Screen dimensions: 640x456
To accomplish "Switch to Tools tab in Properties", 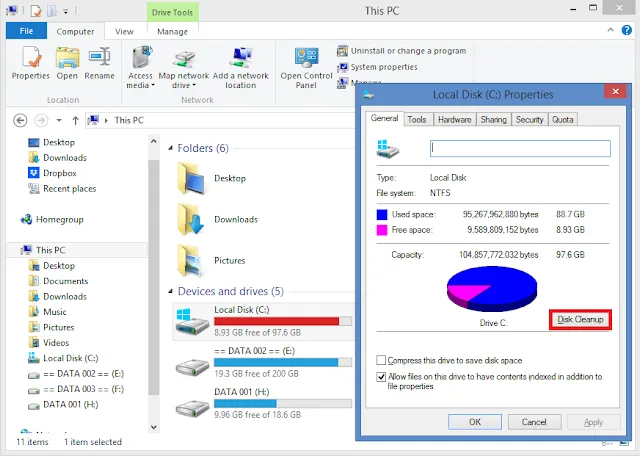I will [x=417, y=120].
